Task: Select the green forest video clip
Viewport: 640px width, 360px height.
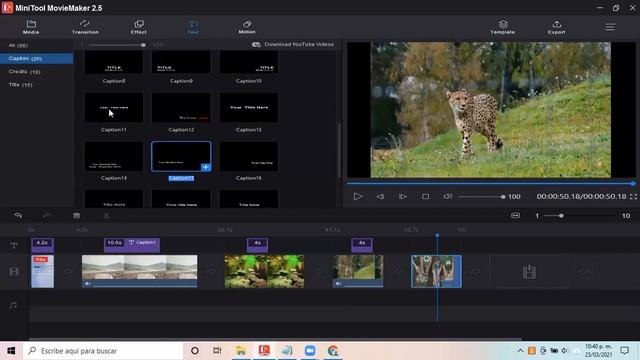Action: coord(264,271)
